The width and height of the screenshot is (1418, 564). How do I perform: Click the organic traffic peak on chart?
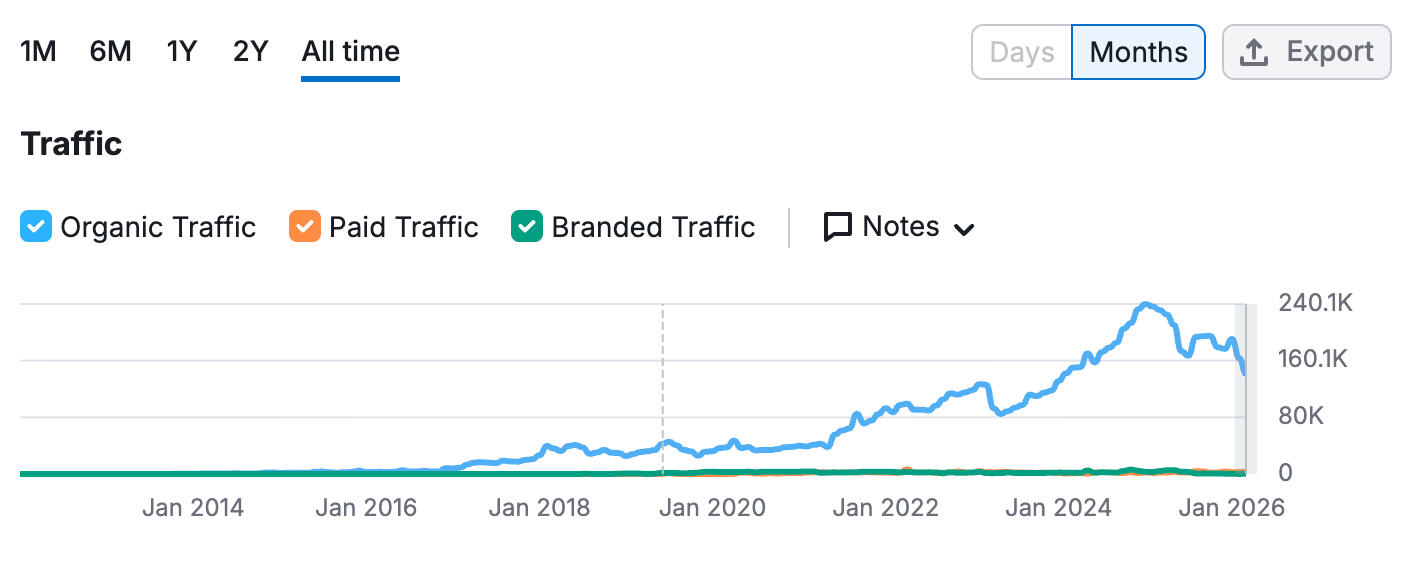(1146, 305)
